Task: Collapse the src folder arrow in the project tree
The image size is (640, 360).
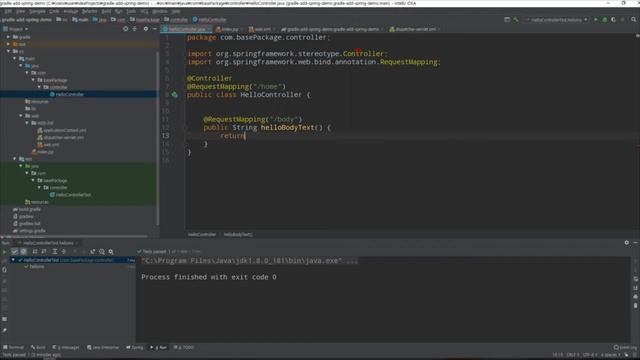Action: [x=9, y=51]
